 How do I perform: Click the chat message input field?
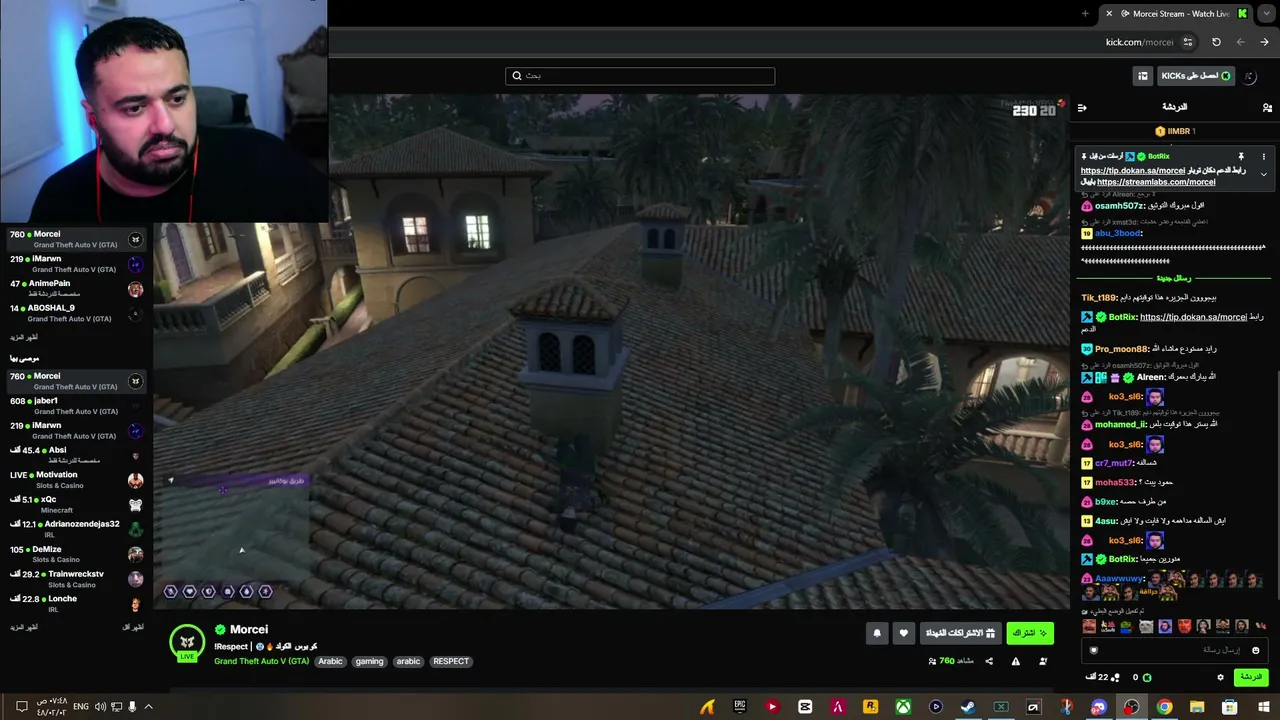tap(1173, 650)
